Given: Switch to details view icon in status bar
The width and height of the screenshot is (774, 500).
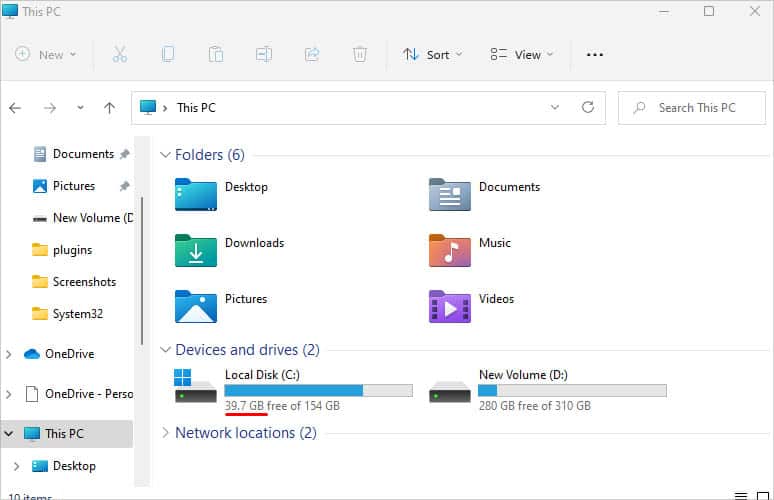Looking at the screenshot, I should [741, 496].
